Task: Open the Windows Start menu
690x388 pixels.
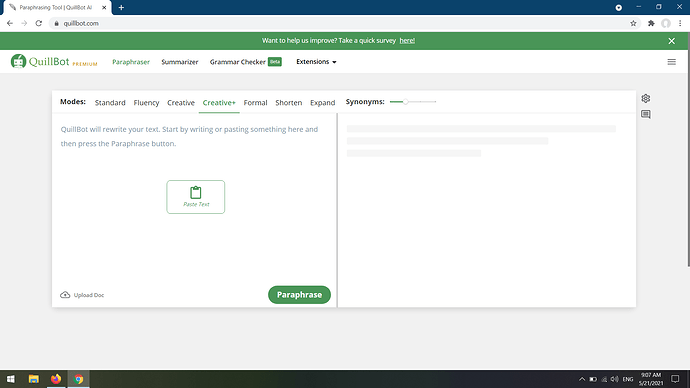Action: click(x=11, y=379)
